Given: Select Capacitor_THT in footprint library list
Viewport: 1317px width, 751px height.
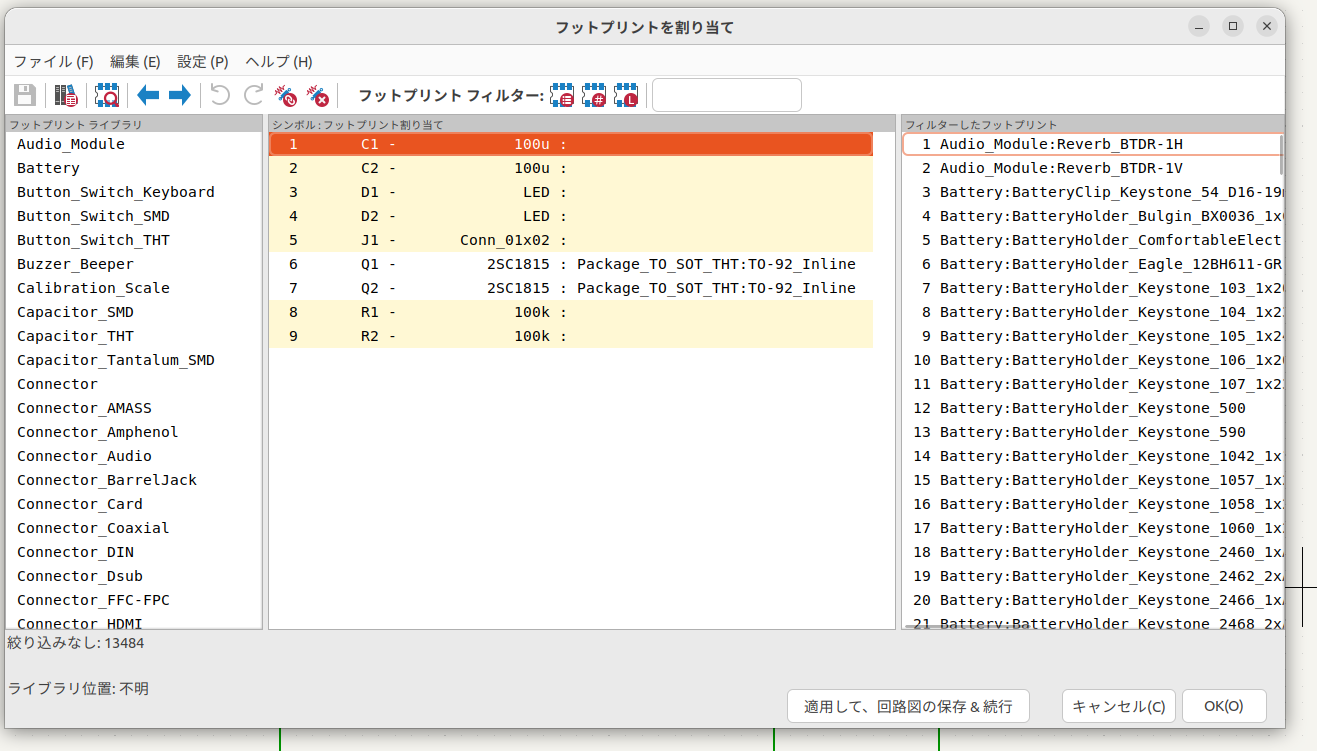Looking at the screenshot, I should pyautogui.click(x=75, y=336).
